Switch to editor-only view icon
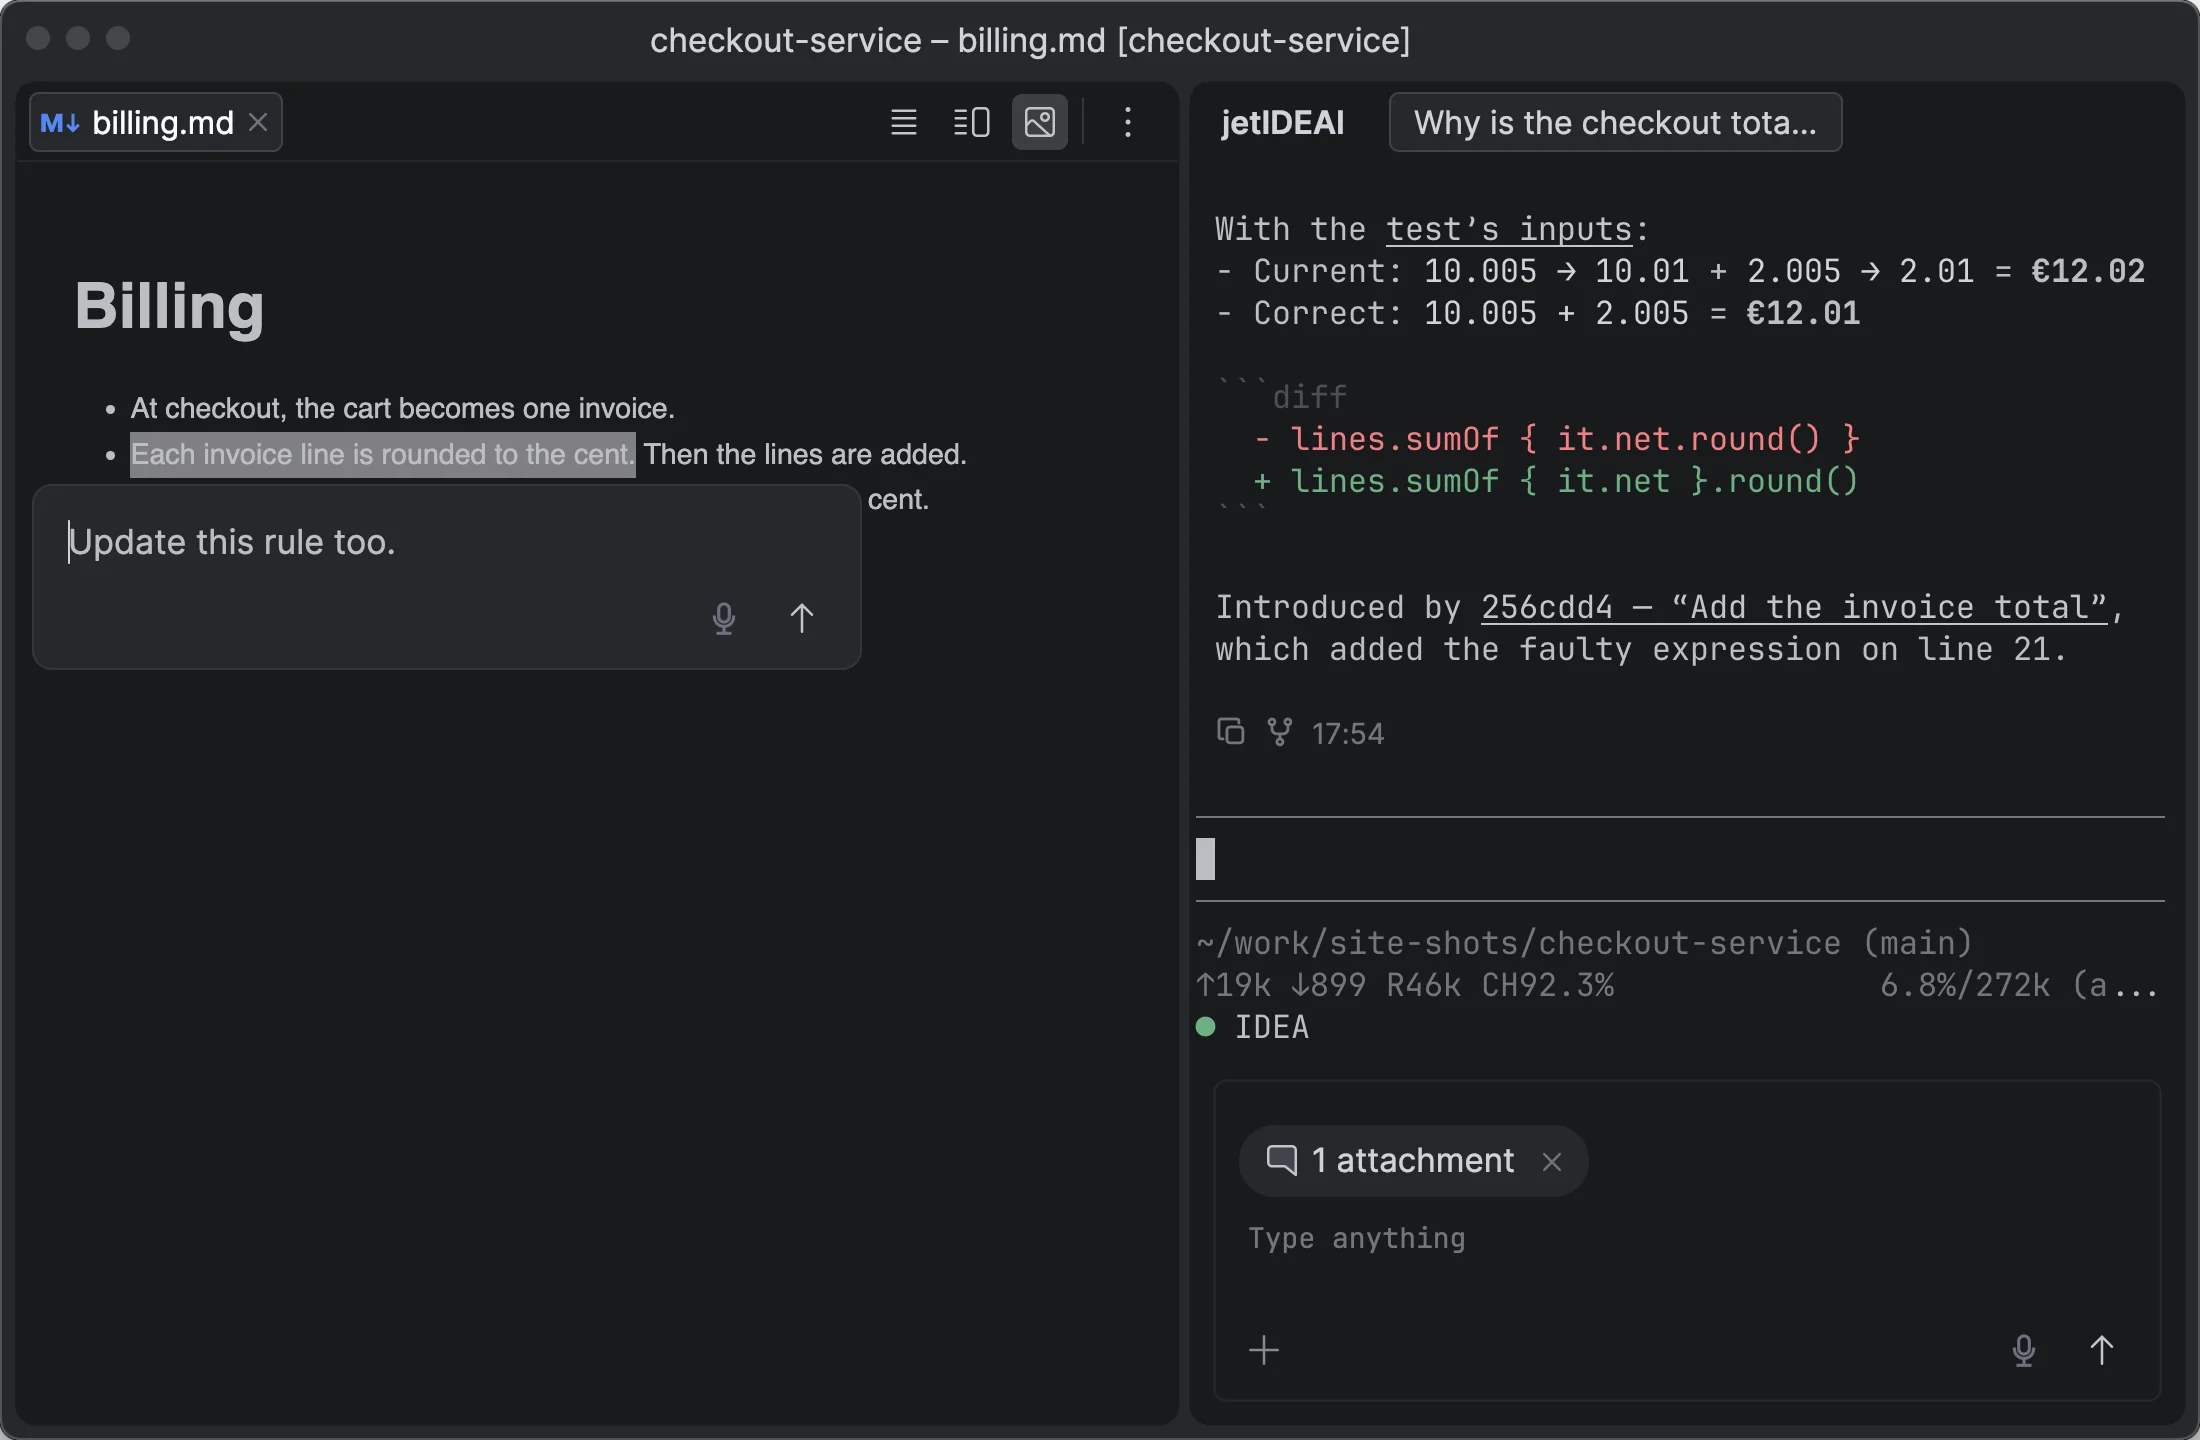The height and width of the screenshot is (1440, 2200). (x=904, y=122)
